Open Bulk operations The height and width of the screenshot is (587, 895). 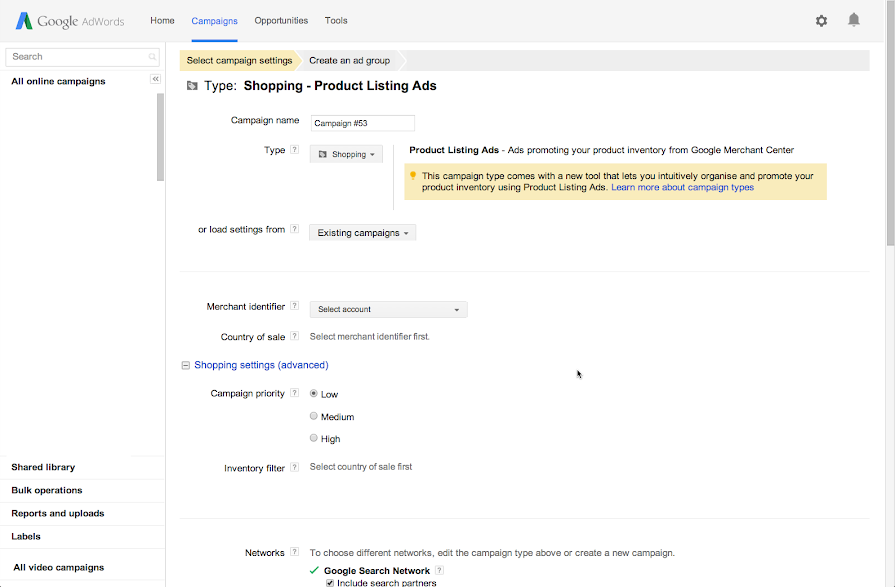pyautogui.click(x=47, y=490)
